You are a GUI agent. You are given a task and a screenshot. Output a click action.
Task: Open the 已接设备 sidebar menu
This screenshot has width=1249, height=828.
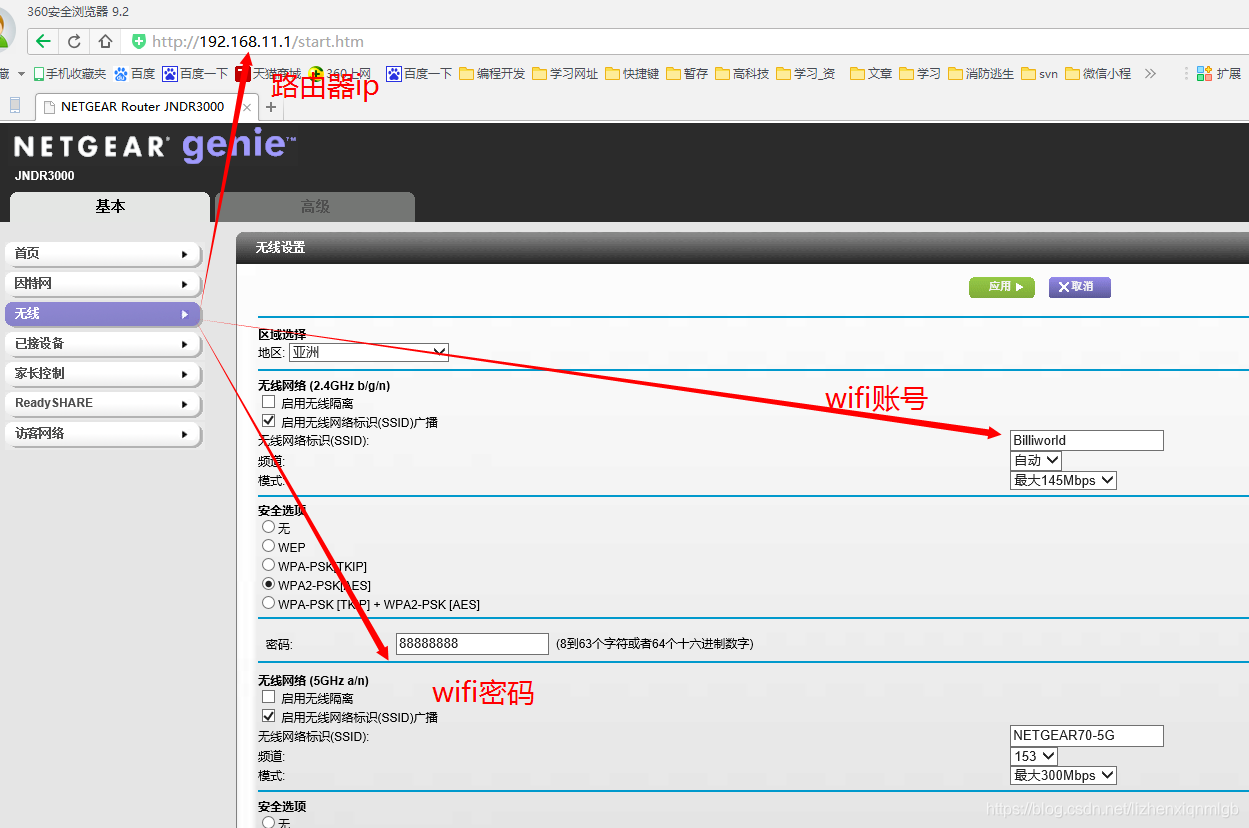point(103,344)
